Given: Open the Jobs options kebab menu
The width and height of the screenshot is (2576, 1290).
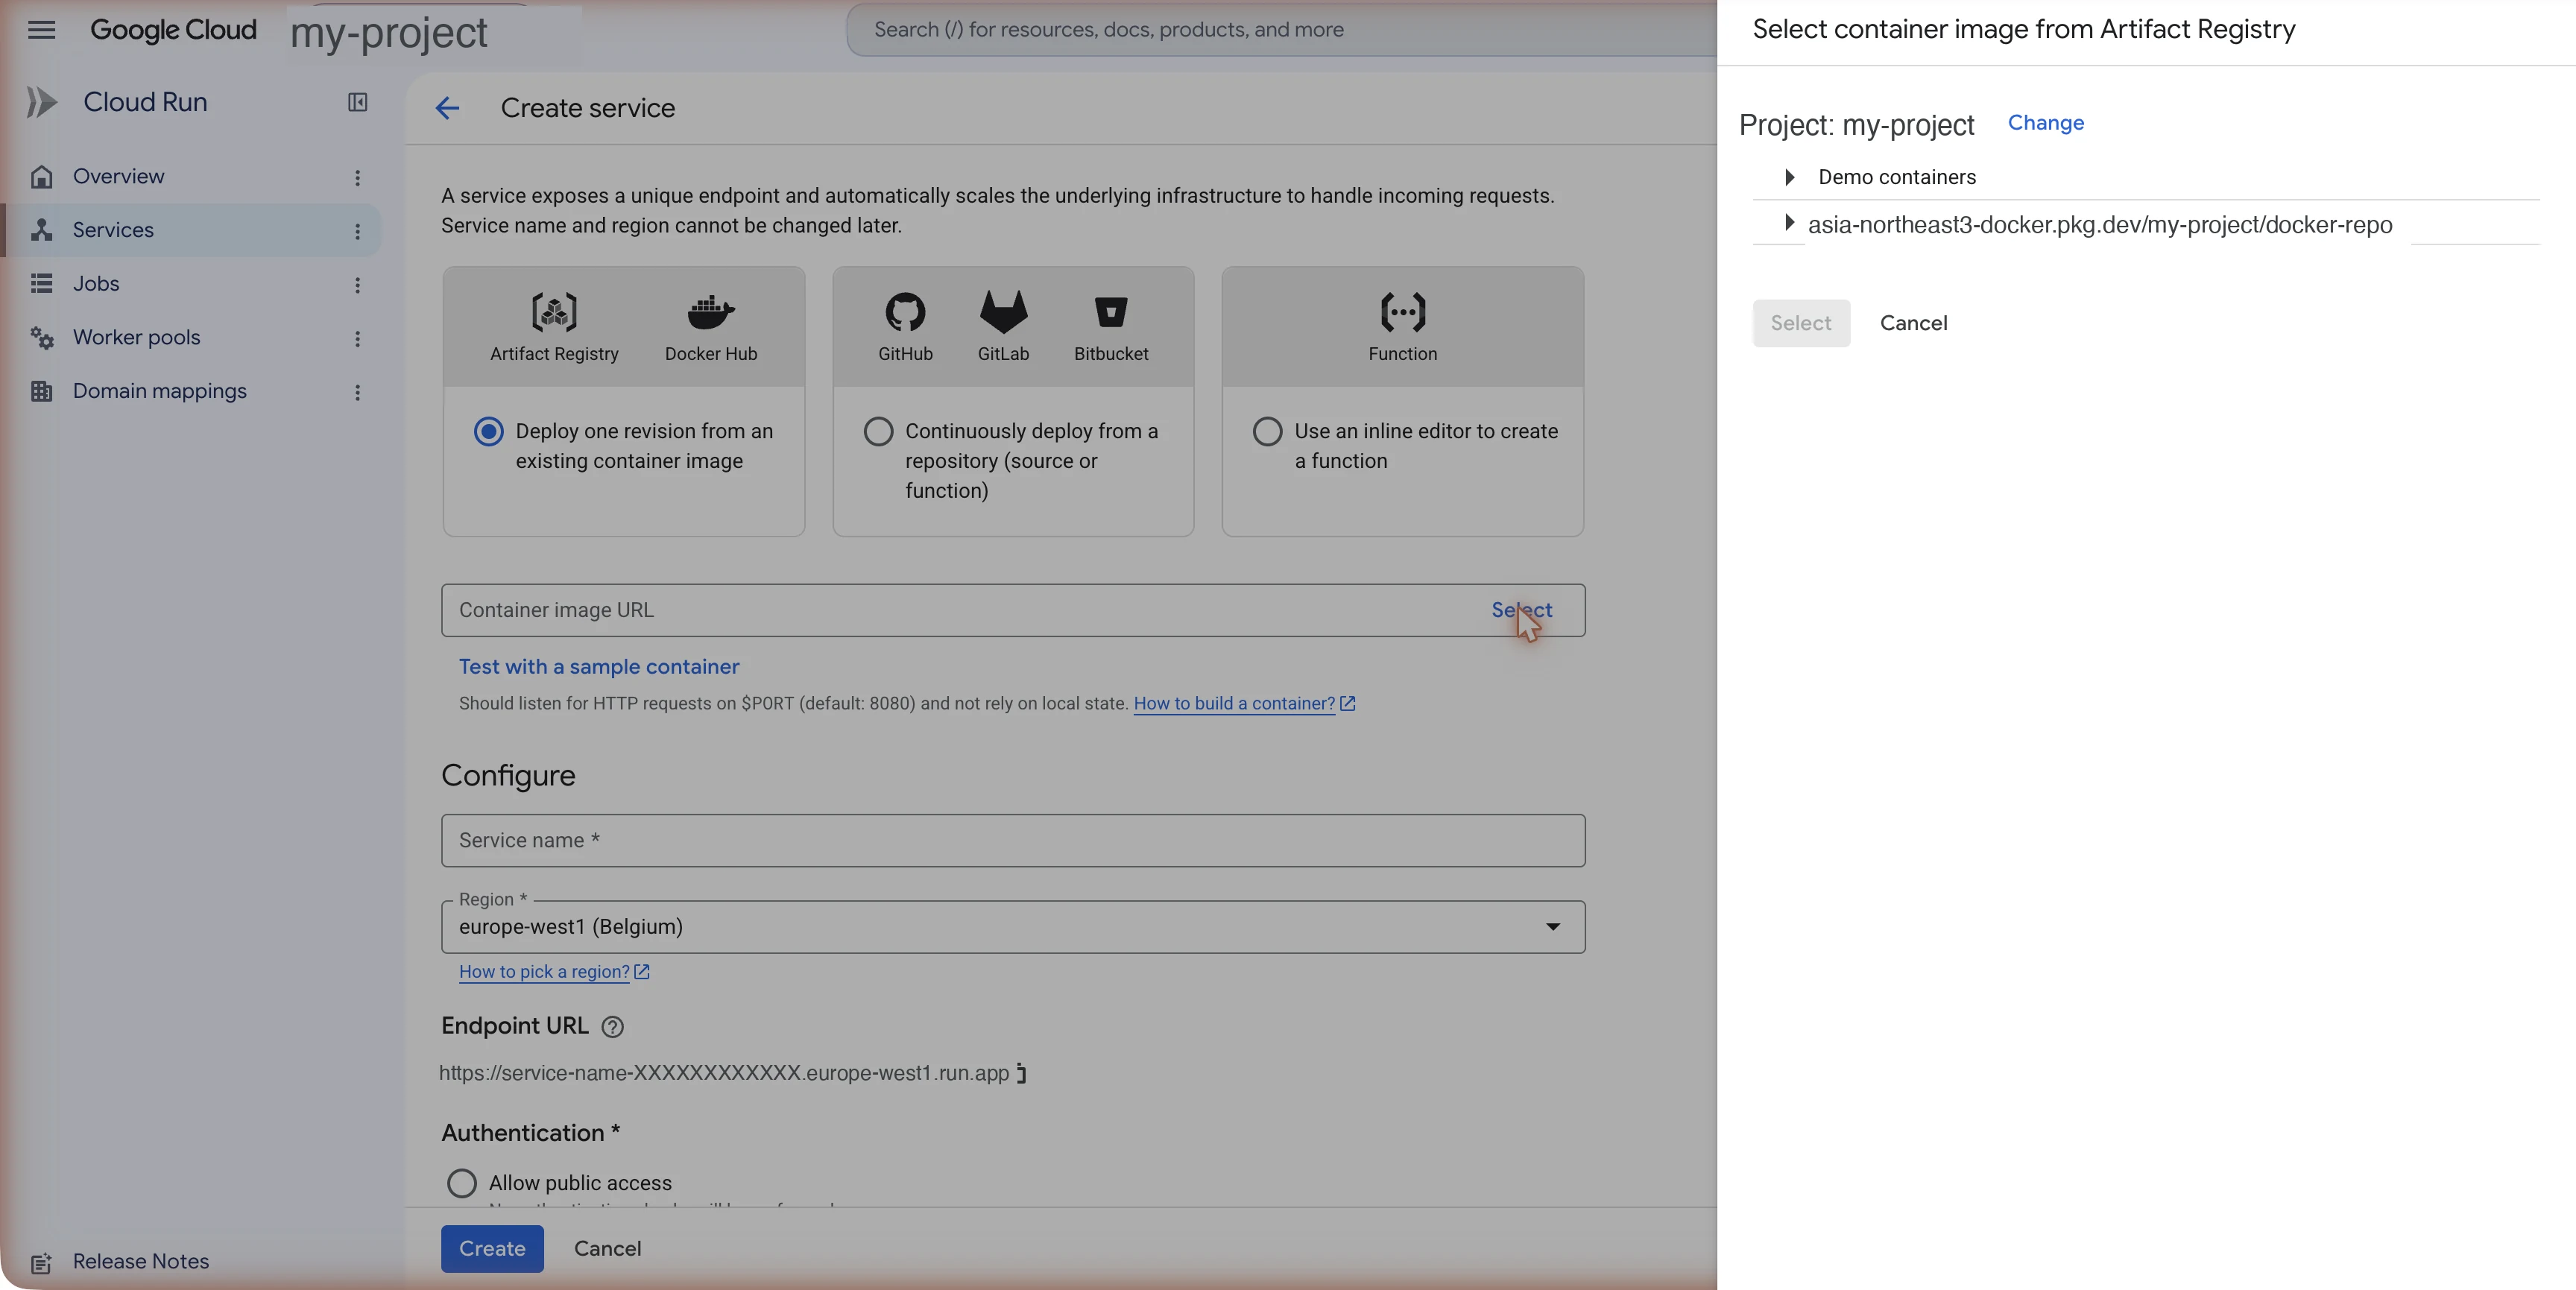Looking at the screenshot, I should tap(357, 285).
